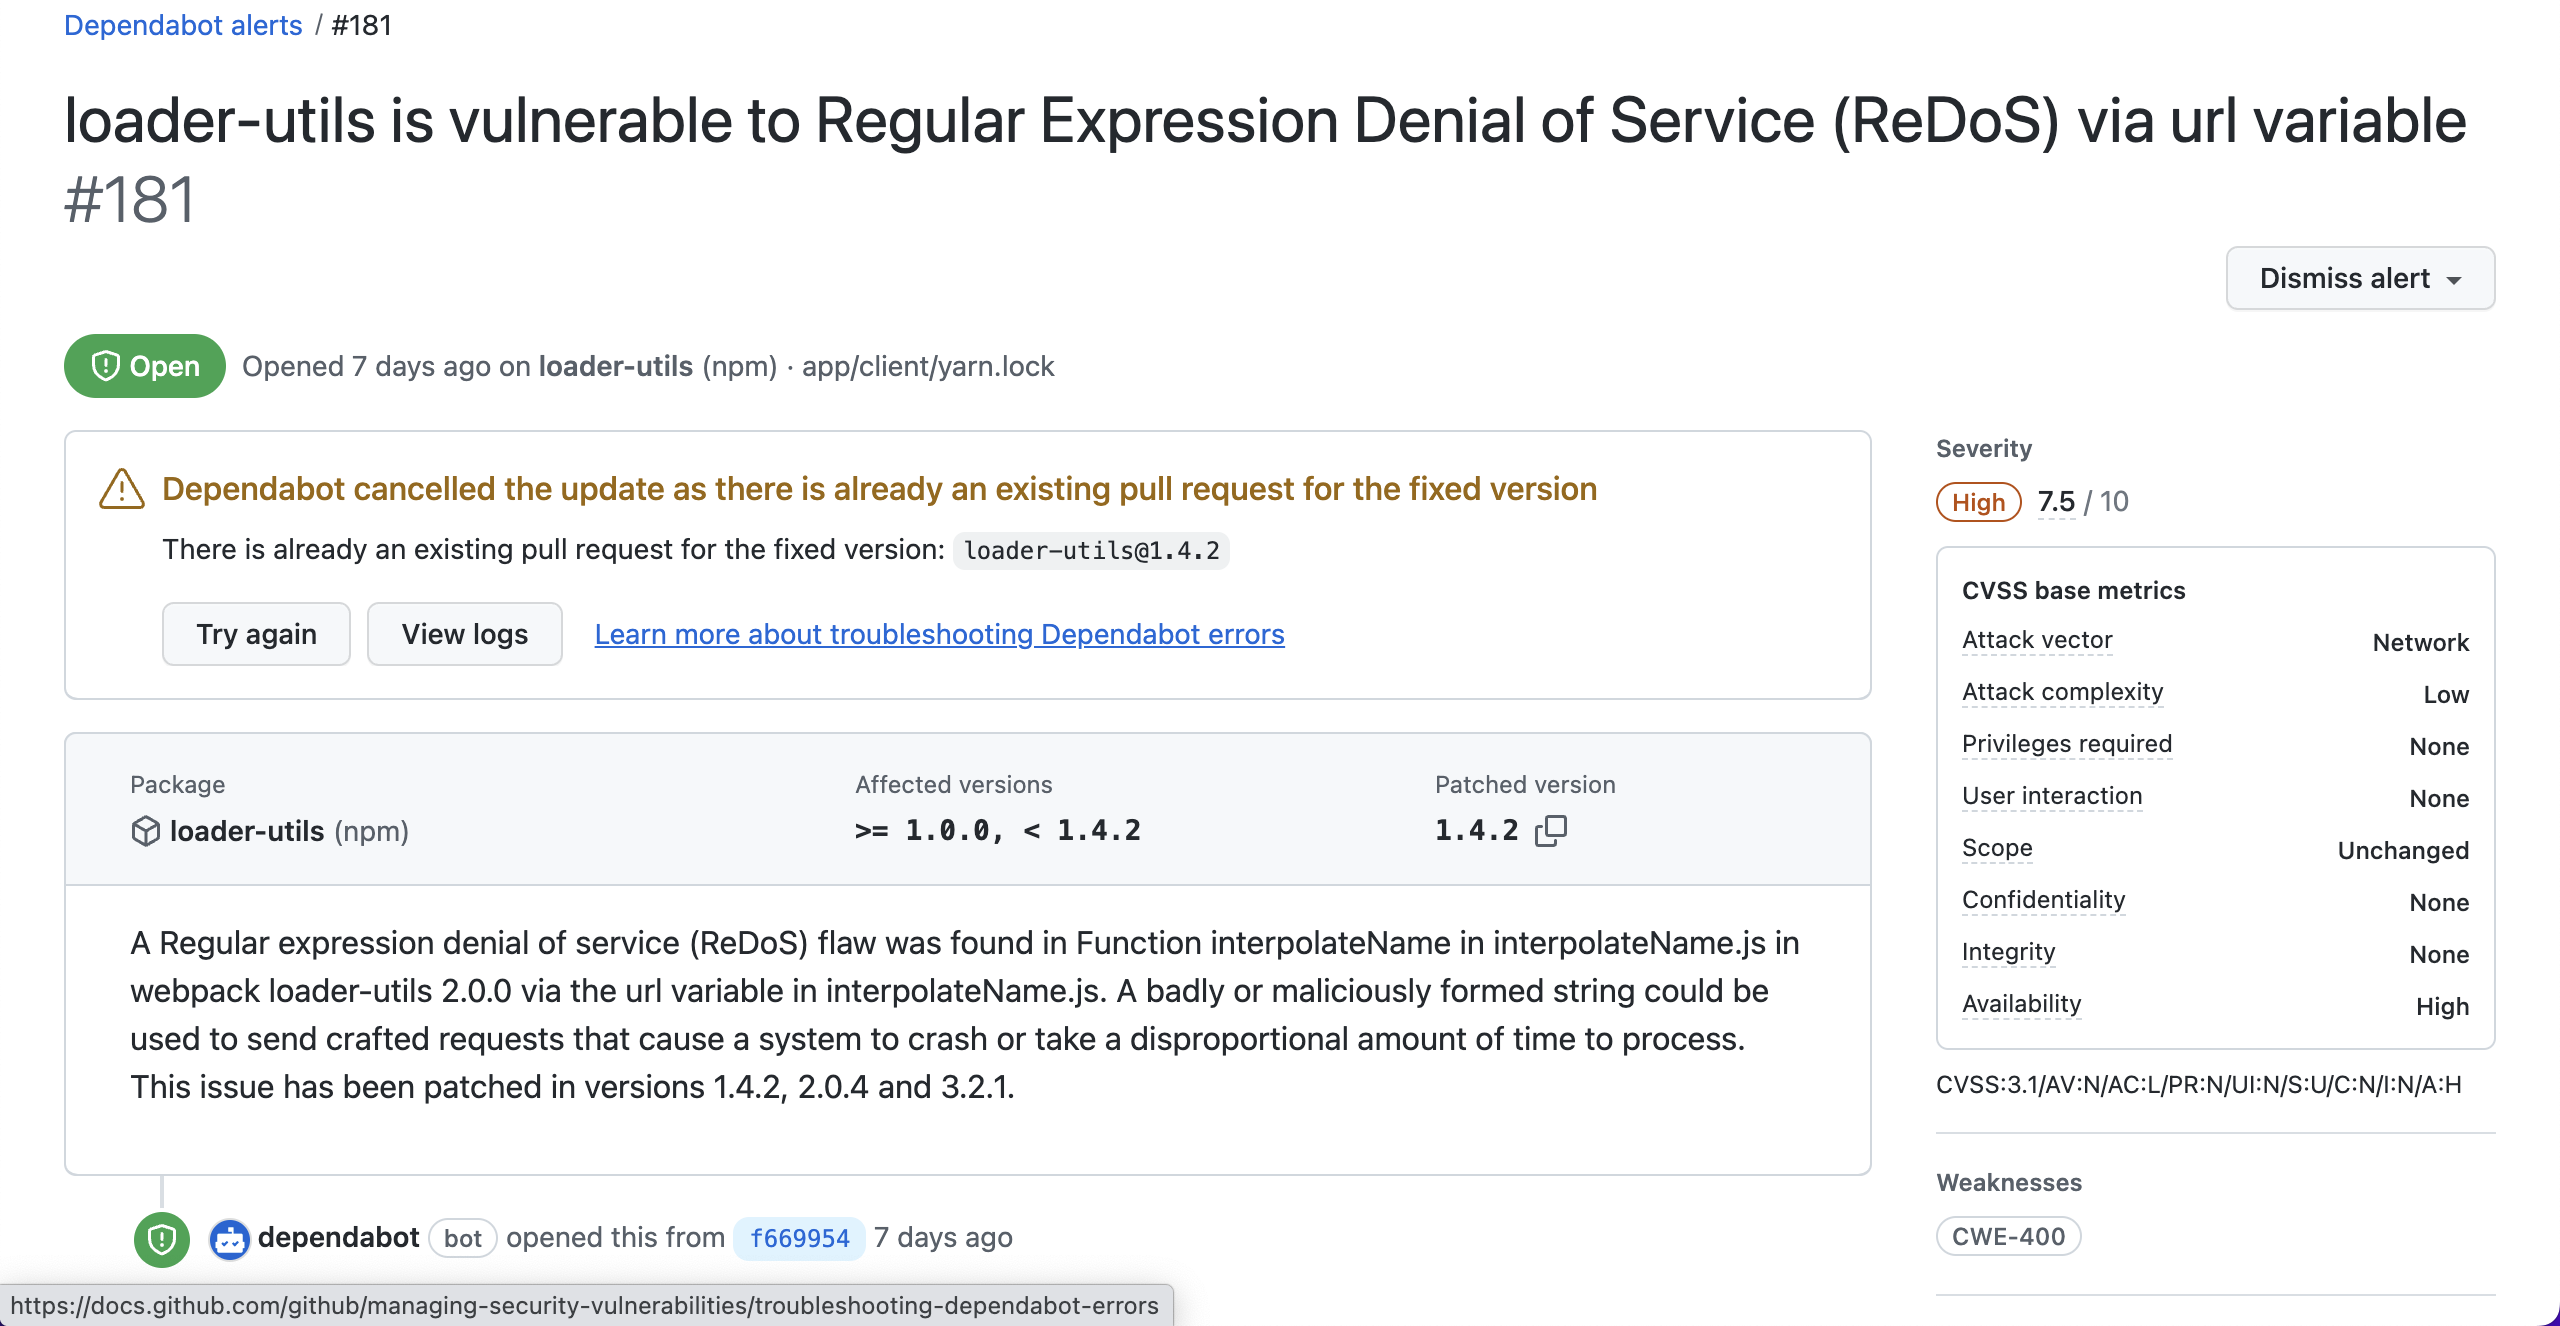
Task: Click the warning triangle icon near Dependabot message
Action: 120,489
